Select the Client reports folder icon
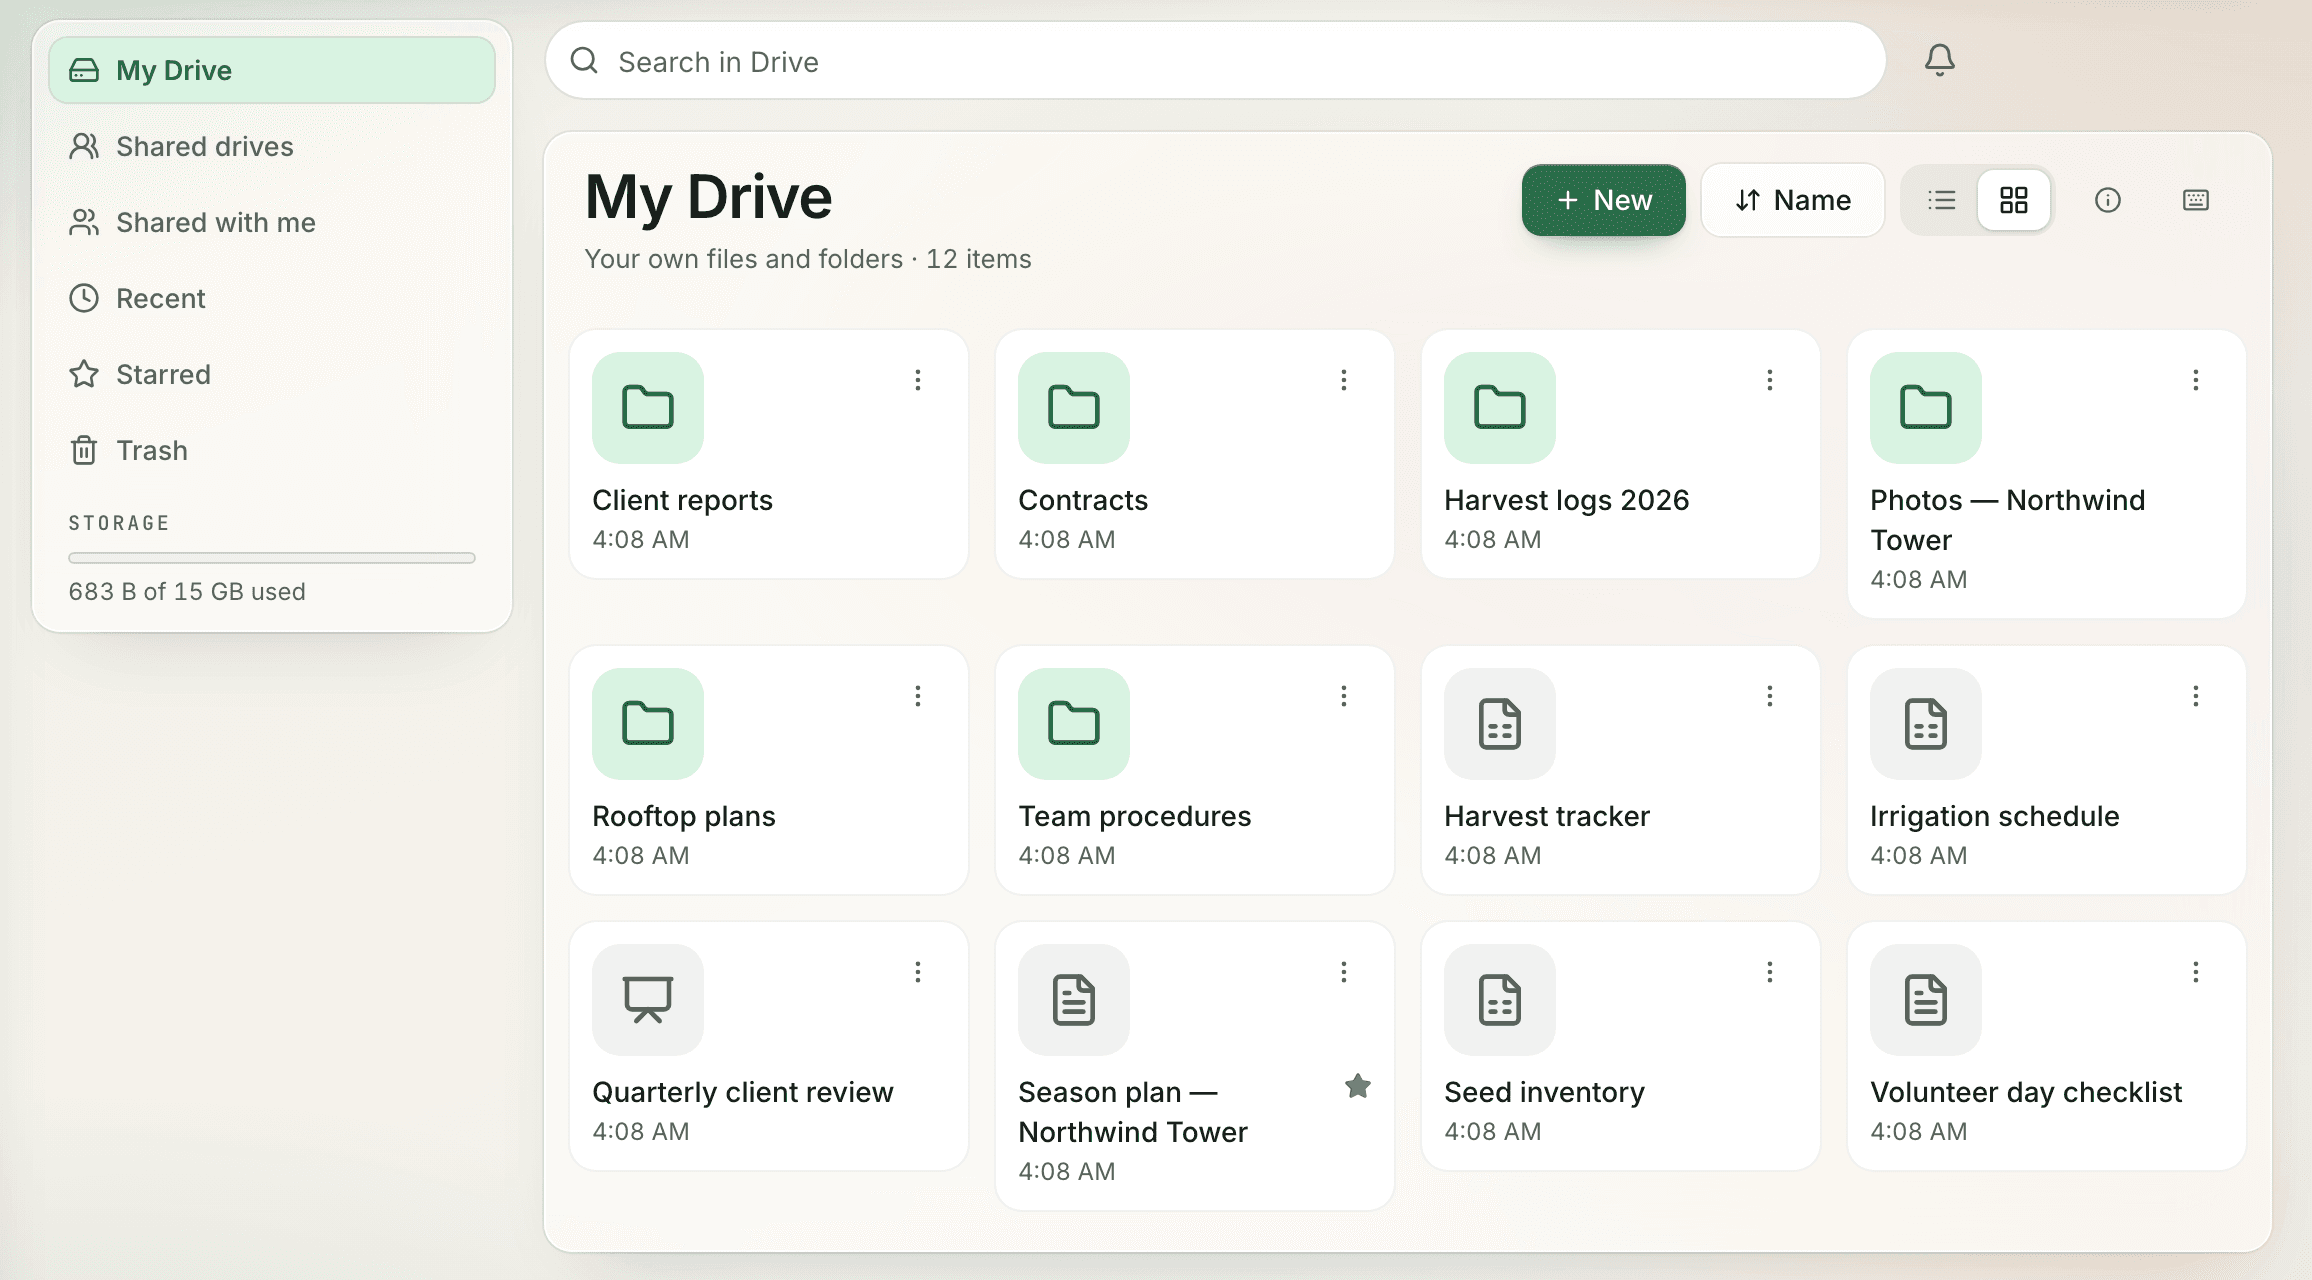Viewport: 2312px width, 1280px height. pyautogui.click(x=648, y=408)
